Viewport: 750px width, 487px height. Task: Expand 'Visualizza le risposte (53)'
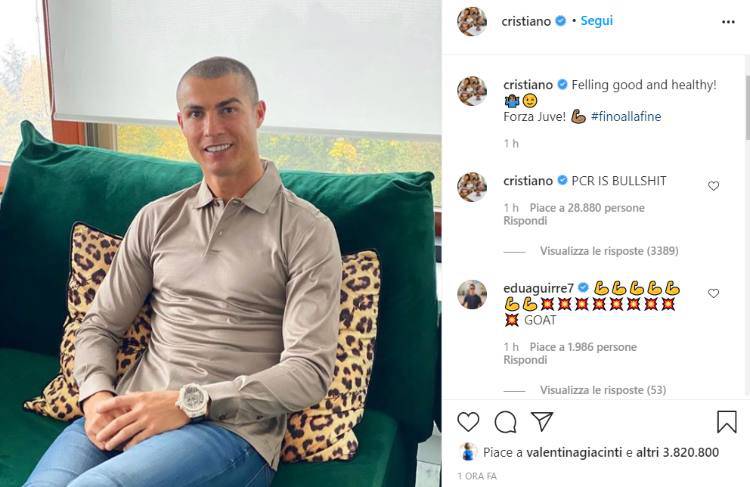coord(603,390)
